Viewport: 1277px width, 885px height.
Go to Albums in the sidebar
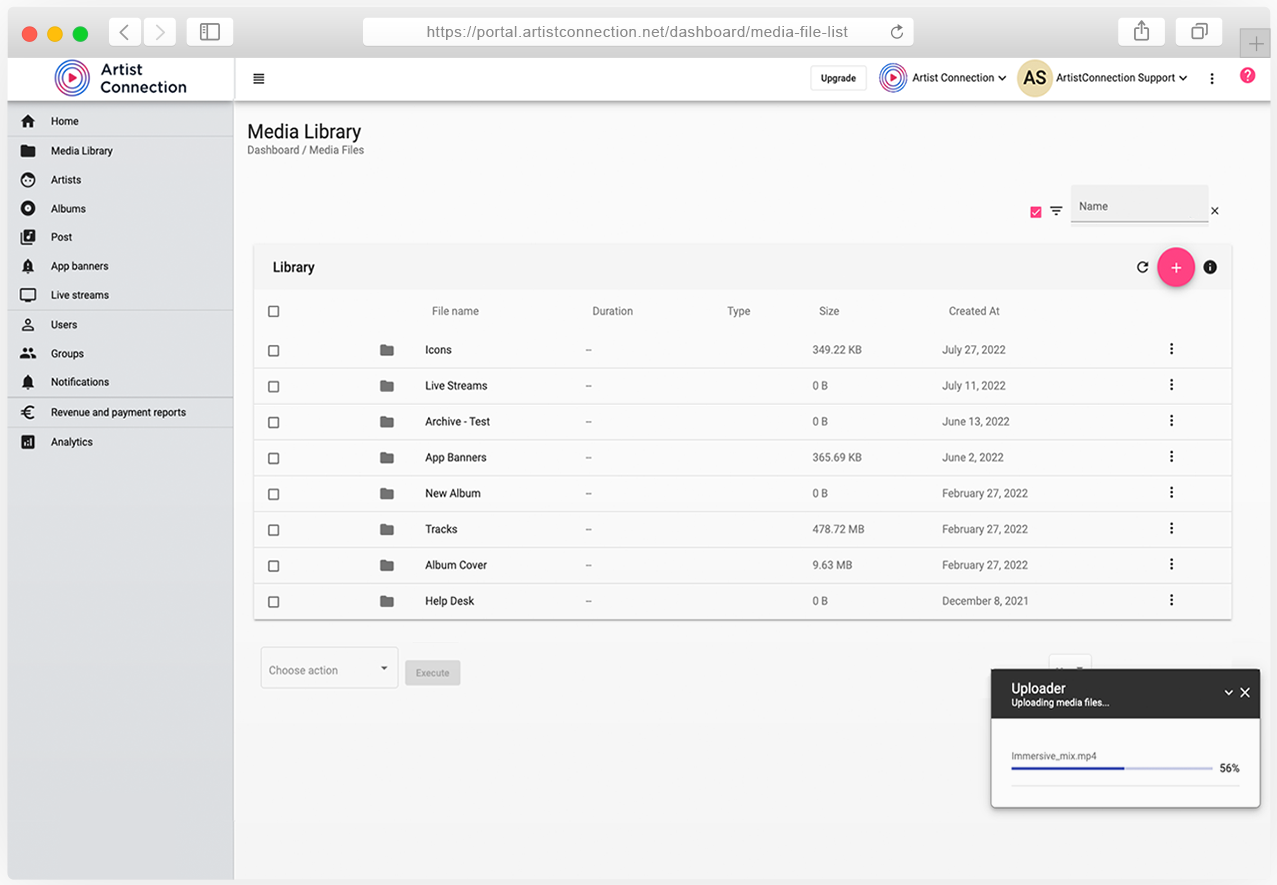(68, 209)
